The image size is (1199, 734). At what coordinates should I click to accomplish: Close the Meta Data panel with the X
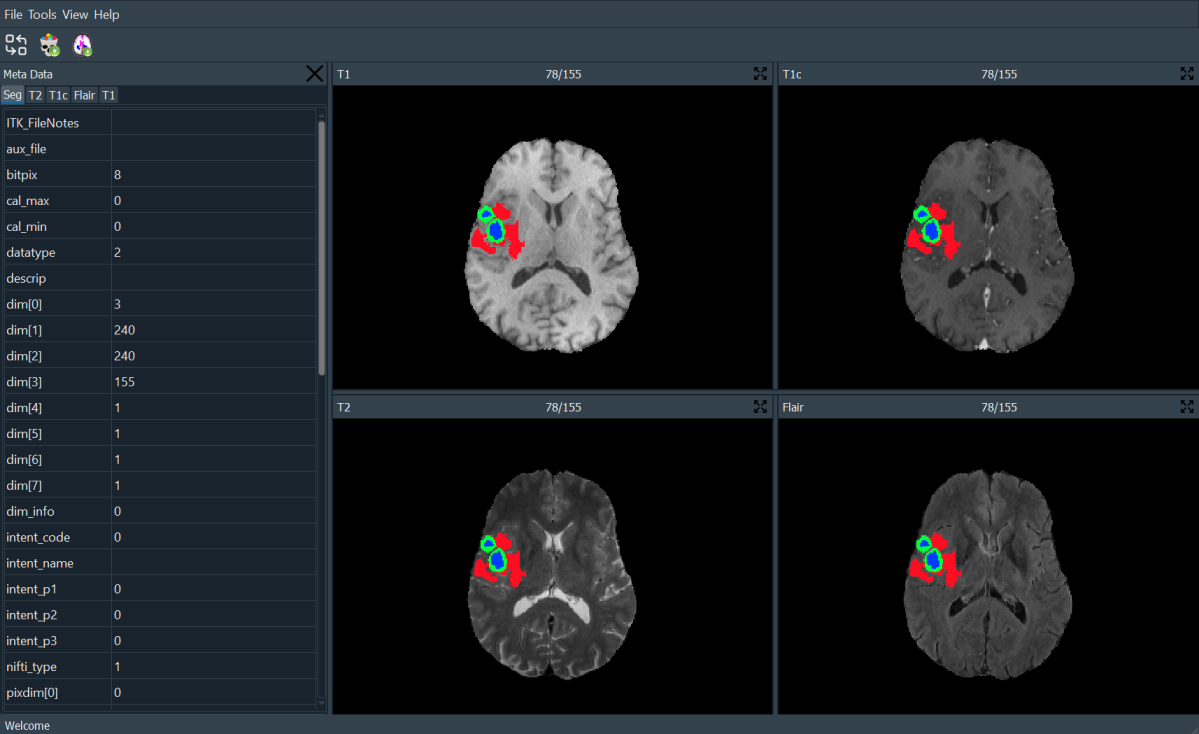[314, 73]
